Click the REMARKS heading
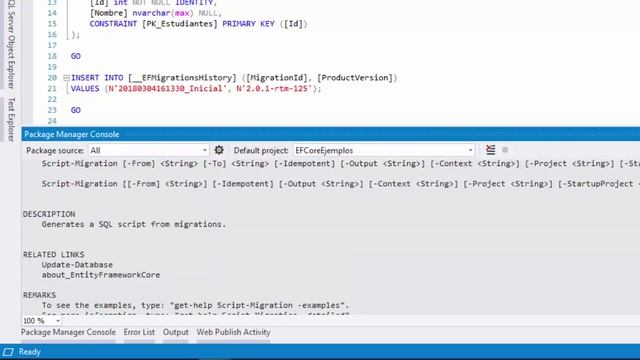This screenshot has width=640, height=360. [x=40, y=295]
